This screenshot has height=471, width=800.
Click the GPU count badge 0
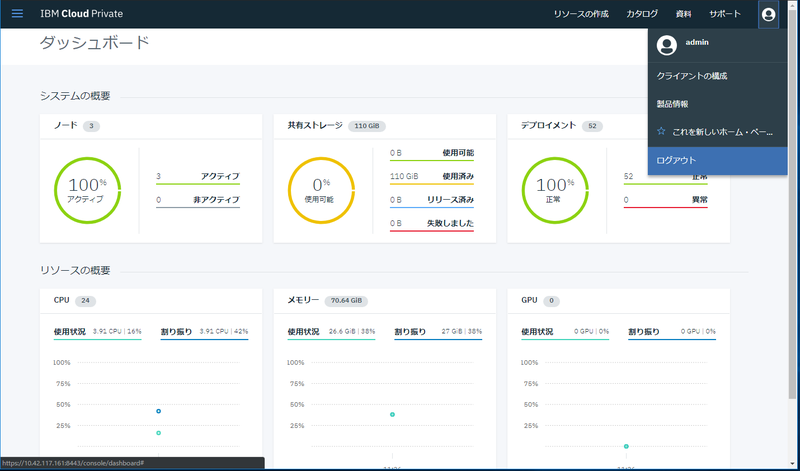click(551, 301)
